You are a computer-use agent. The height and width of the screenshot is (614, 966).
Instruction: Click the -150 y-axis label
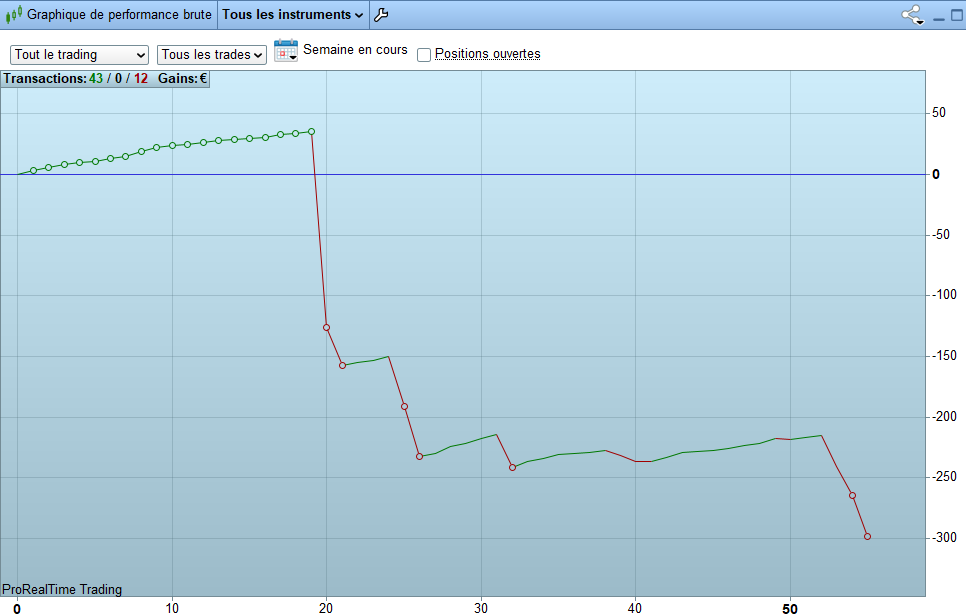(944, 355)
